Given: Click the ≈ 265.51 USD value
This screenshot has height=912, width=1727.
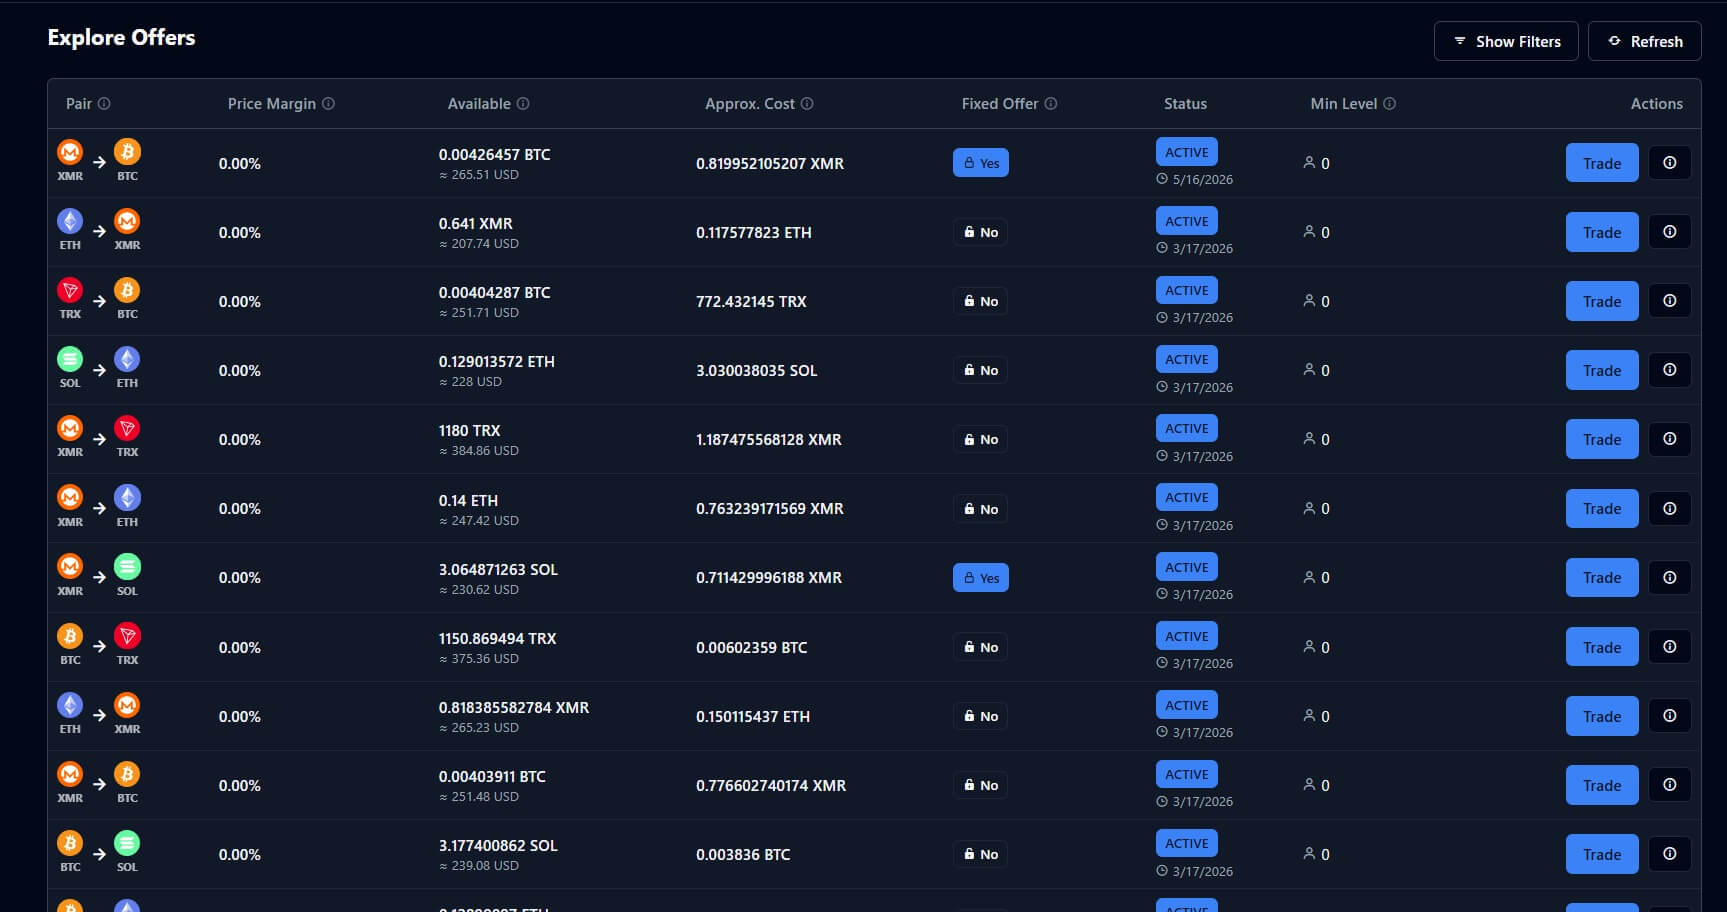Looking at the screenshot, I should tap(479, 175).
